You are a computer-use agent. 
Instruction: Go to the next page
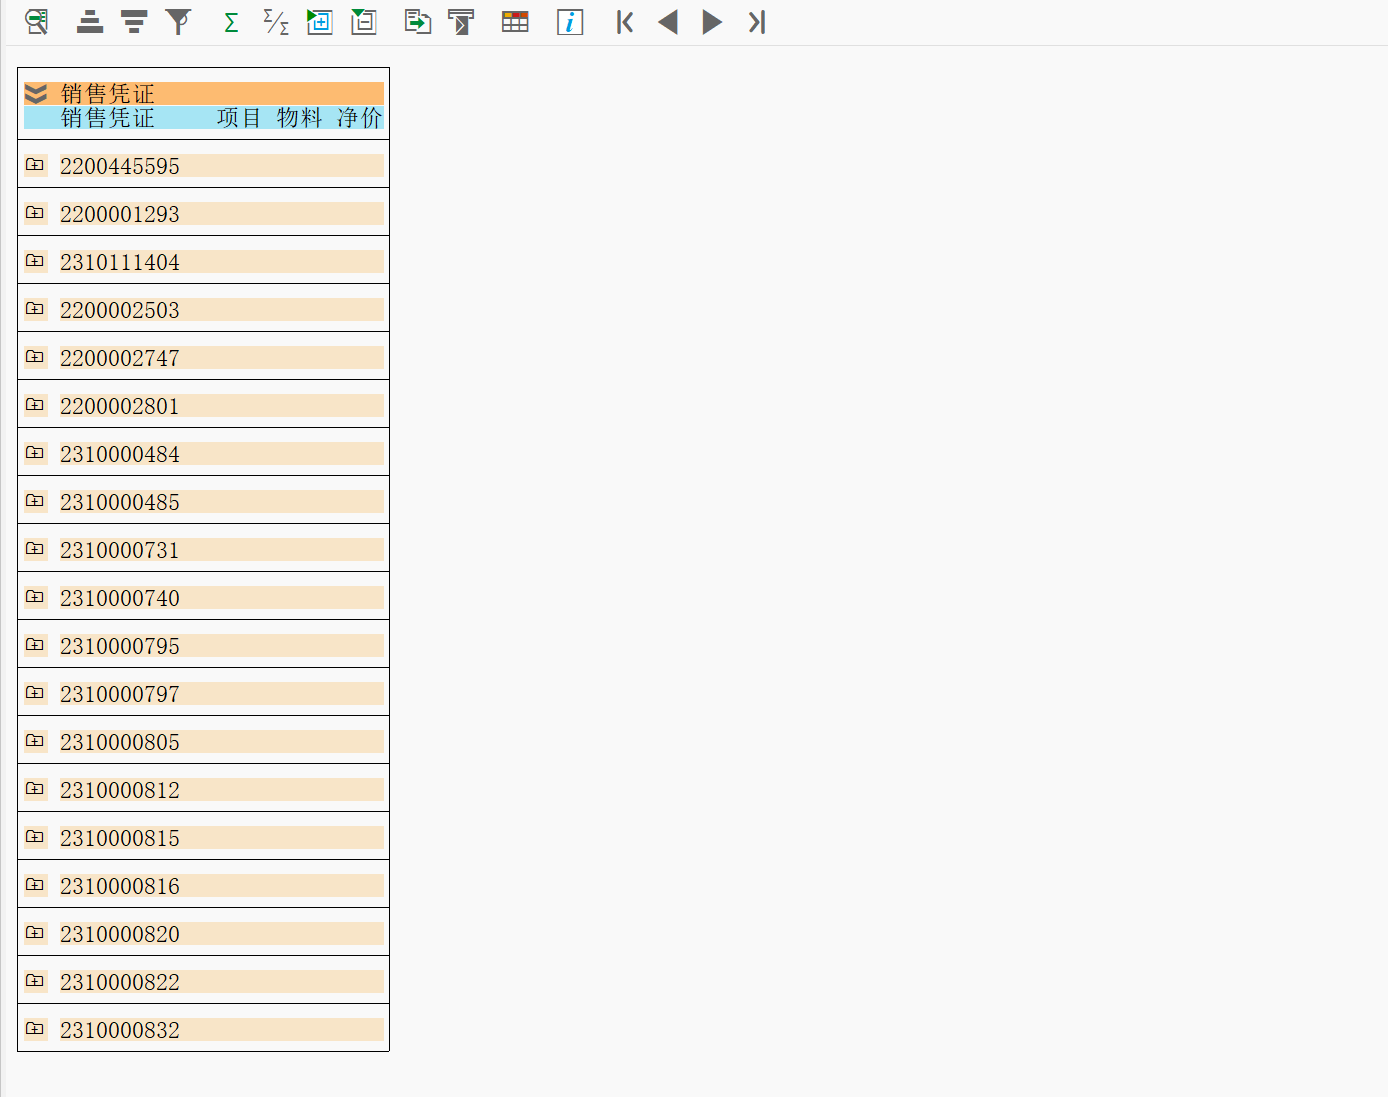(x=712, y=21)
